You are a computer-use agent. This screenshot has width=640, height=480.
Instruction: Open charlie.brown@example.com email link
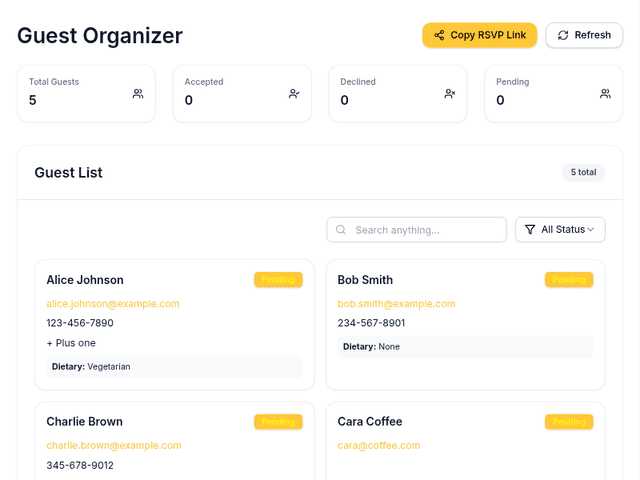(x=114, y=446)
